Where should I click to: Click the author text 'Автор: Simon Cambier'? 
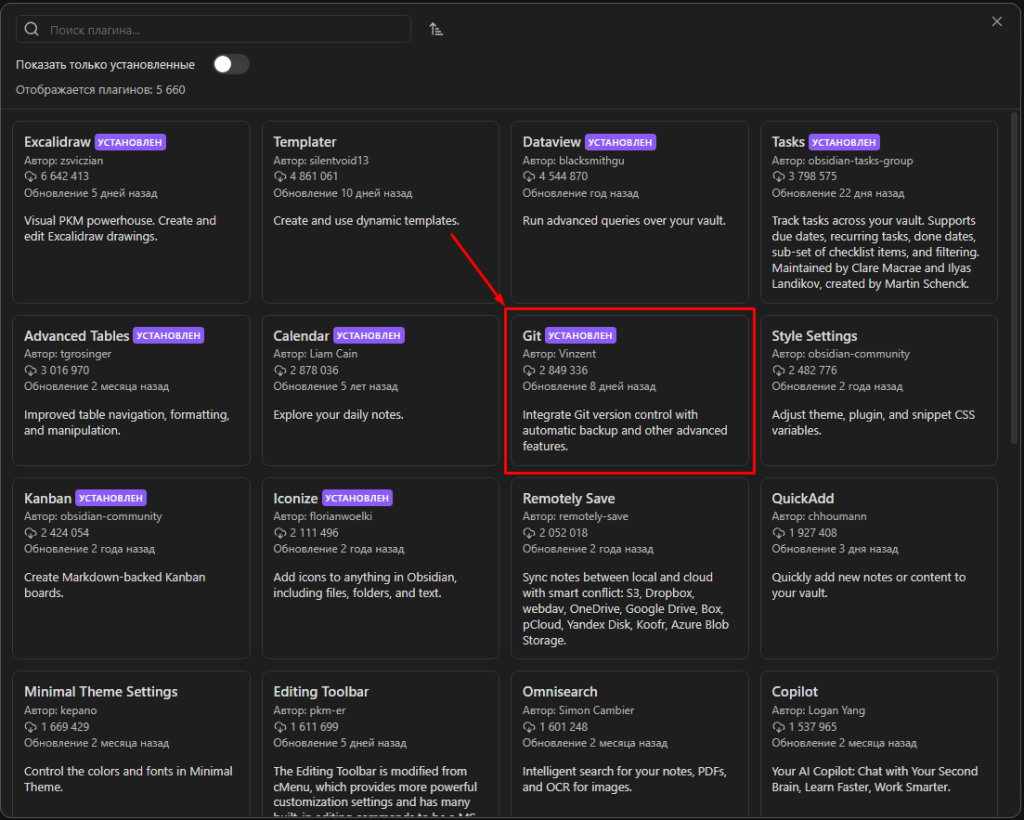[578, 710]
